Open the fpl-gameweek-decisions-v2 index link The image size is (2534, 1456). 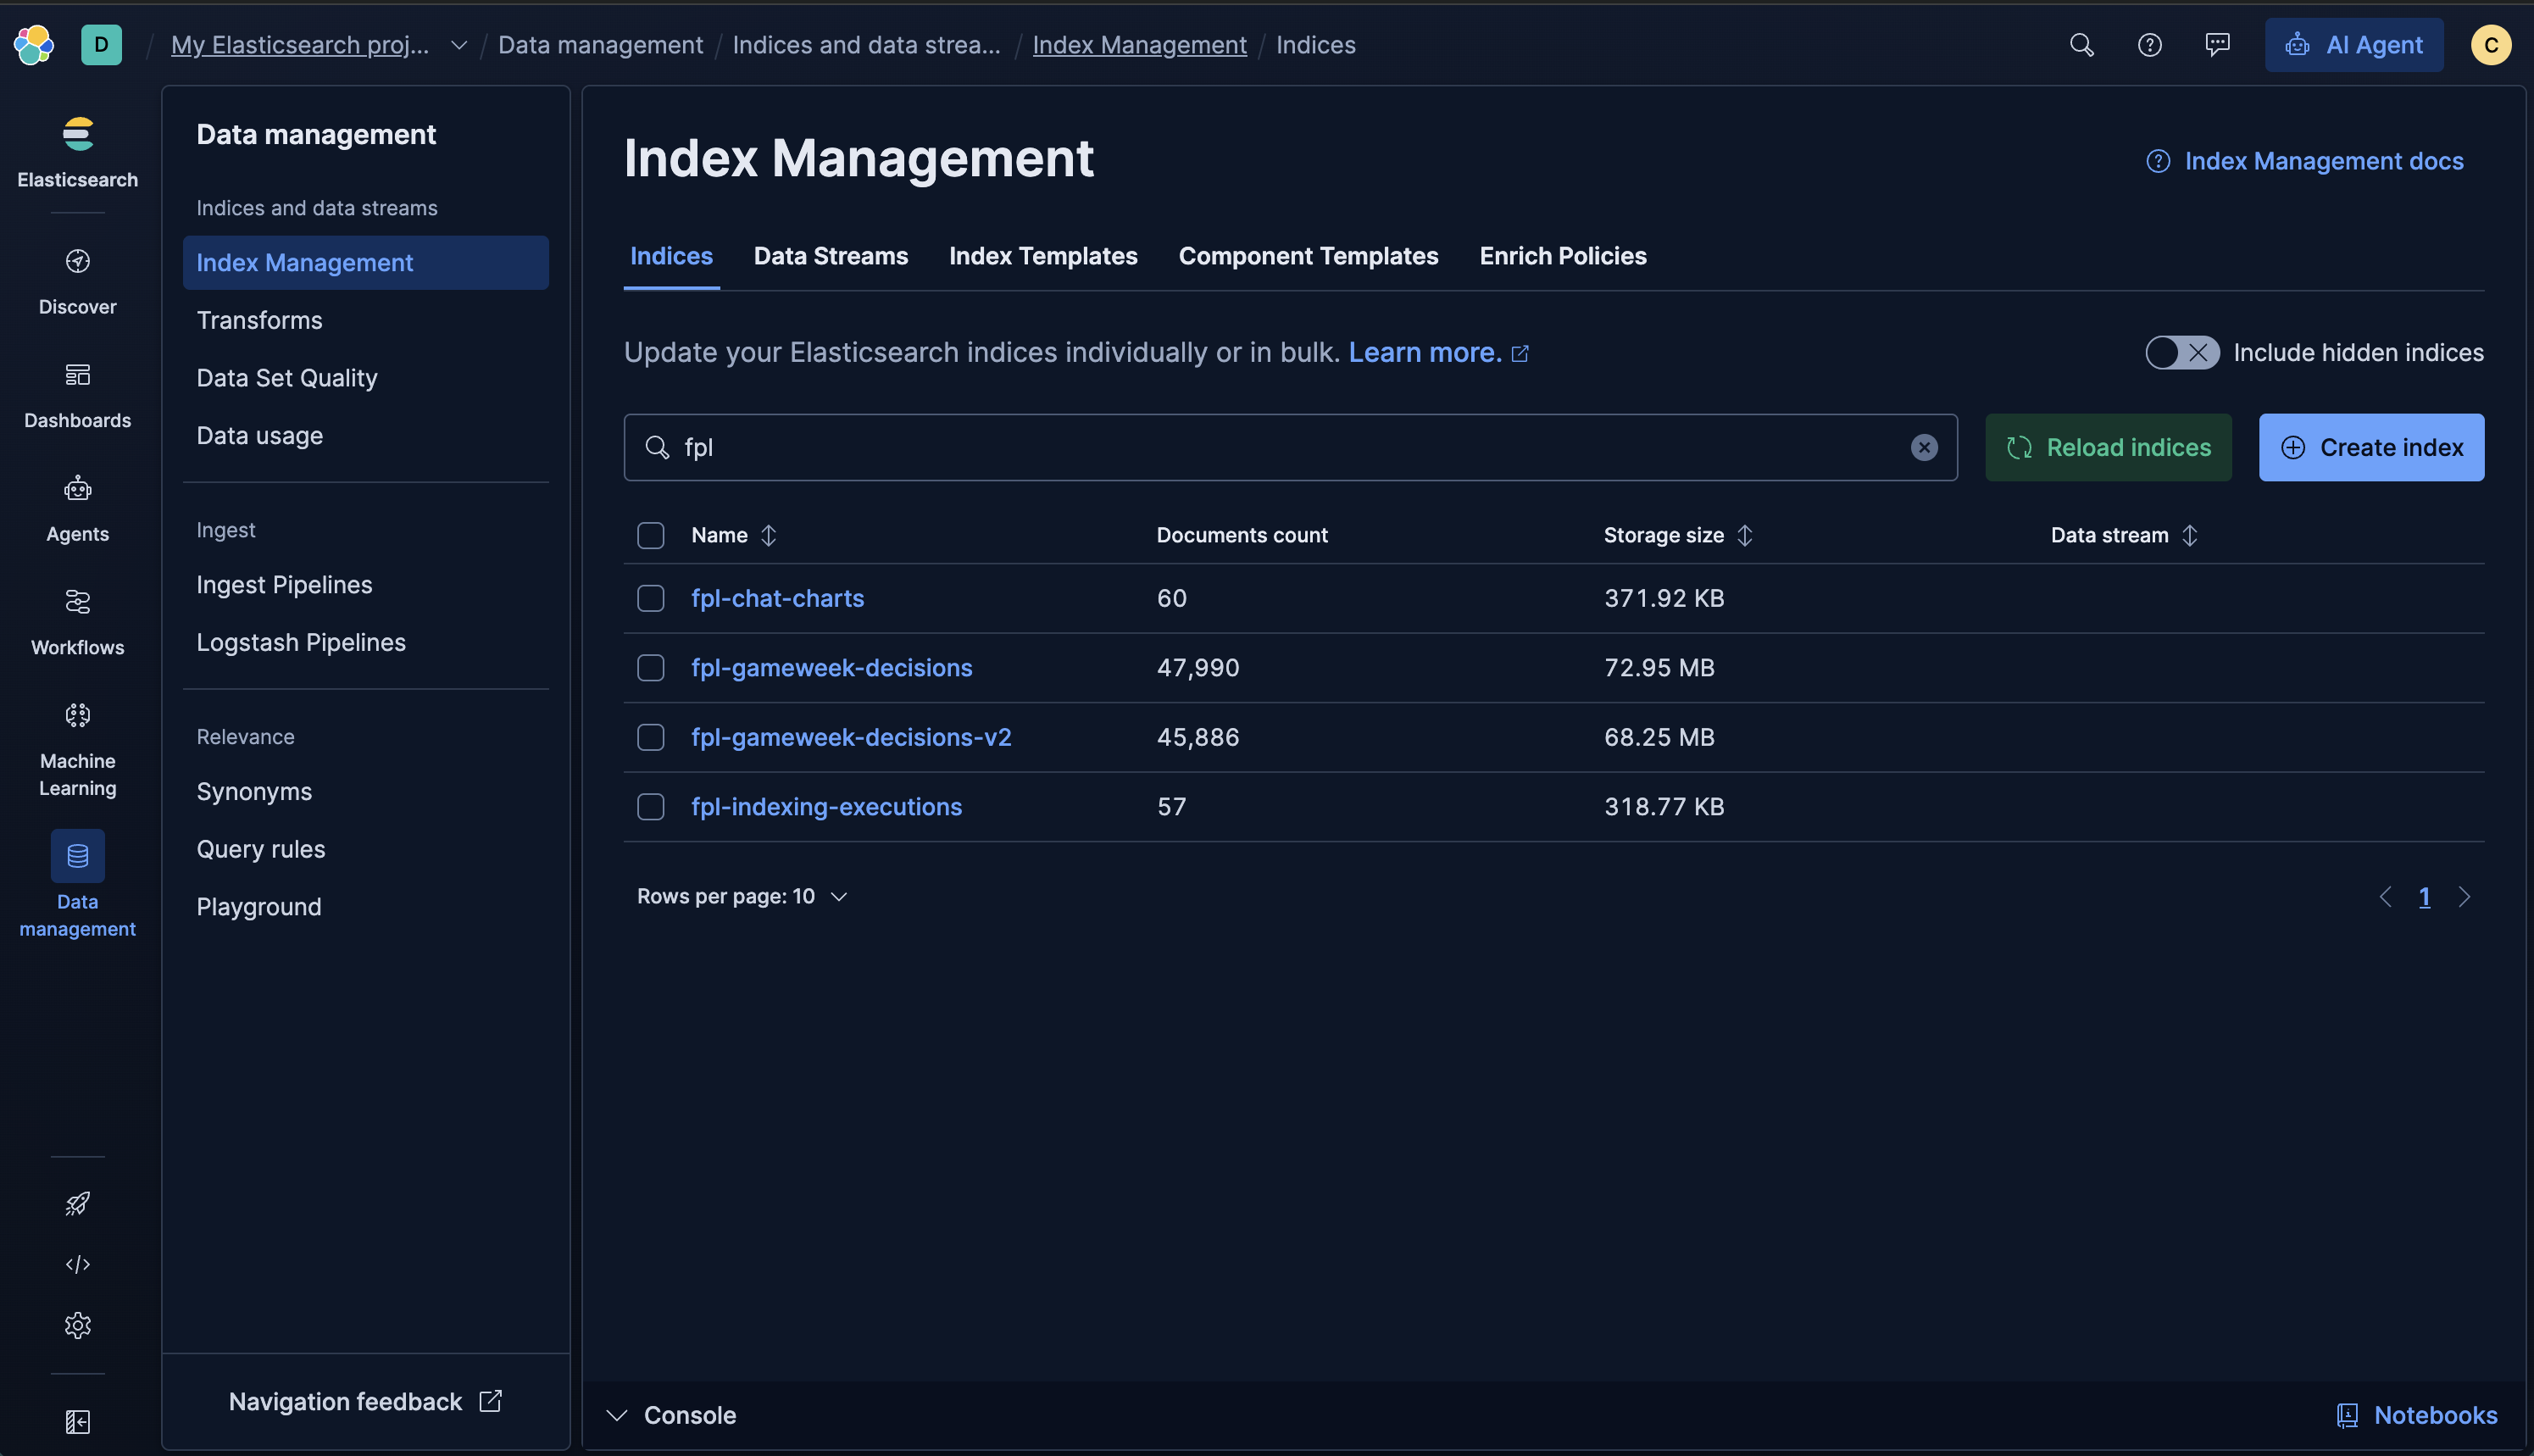[851, 737]
